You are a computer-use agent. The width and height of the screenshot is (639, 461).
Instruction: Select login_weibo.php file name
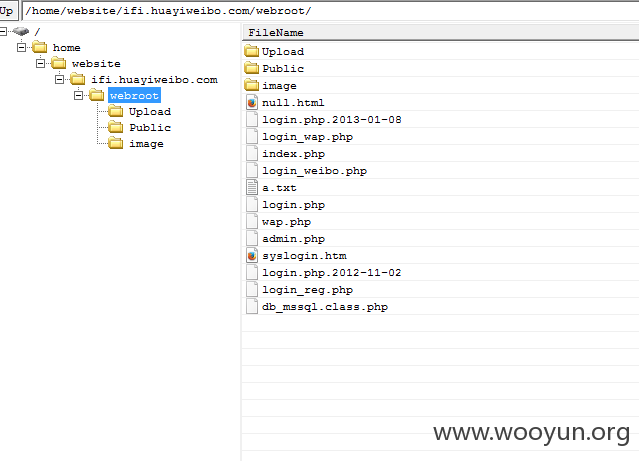pos(314,171)
